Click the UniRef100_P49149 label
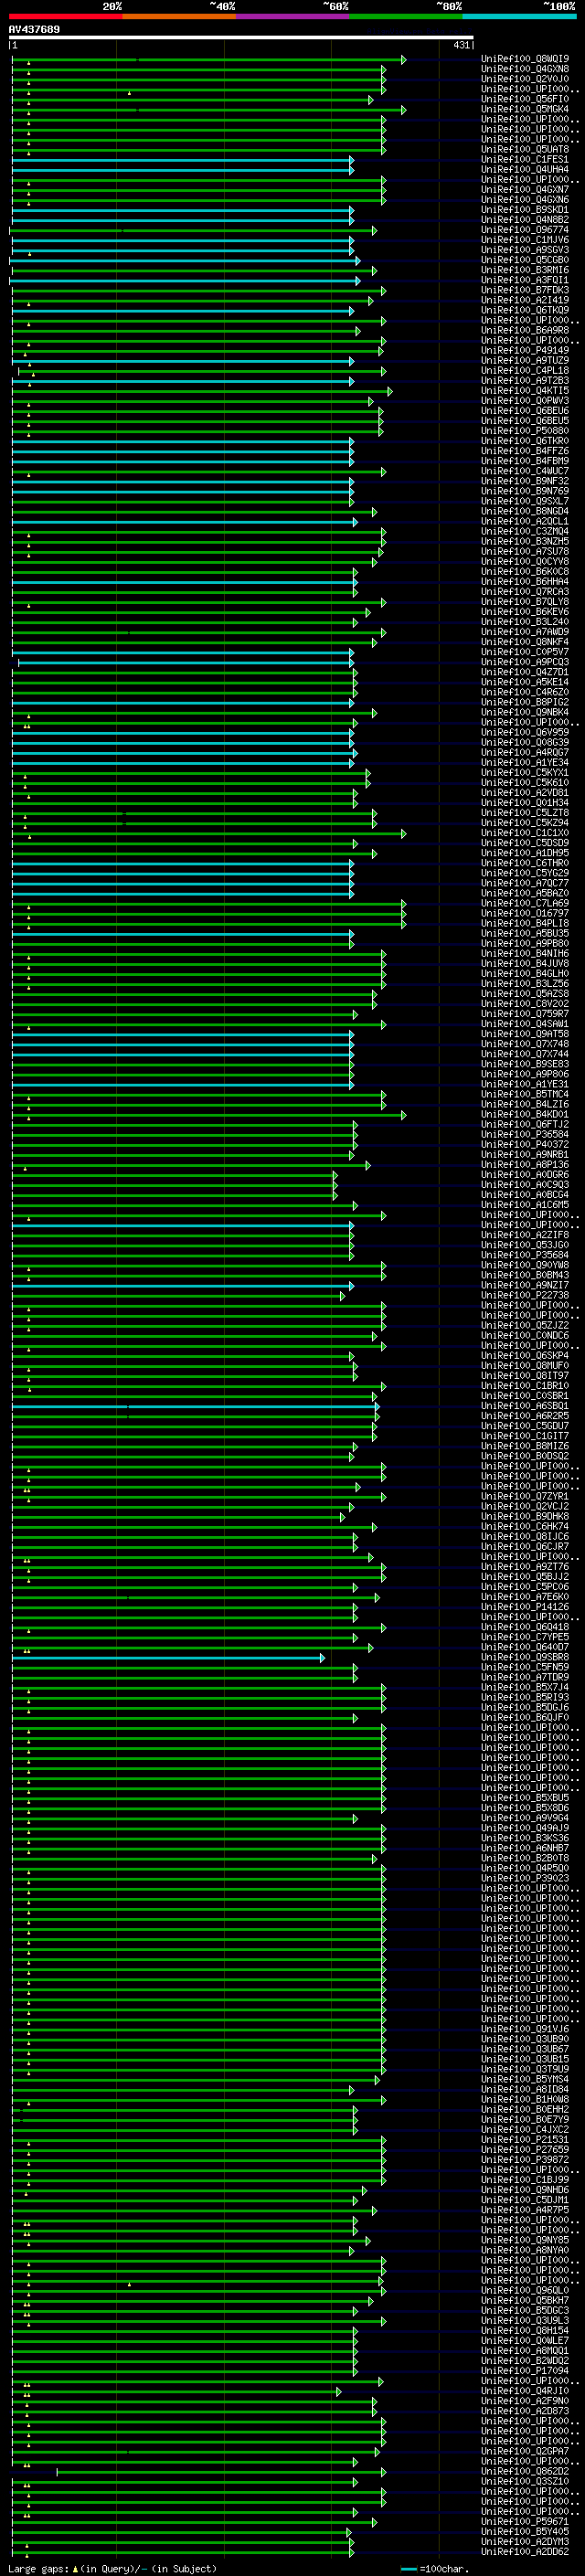Image resolution: width=585 pixels, height=2576 pixels. pos(525,351)
